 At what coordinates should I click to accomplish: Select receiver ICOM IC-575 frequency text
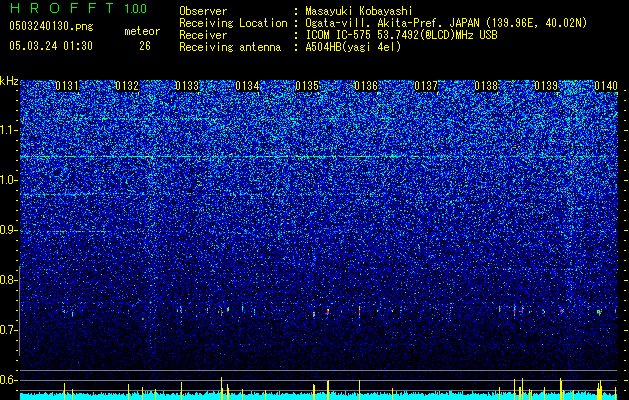(401, 35)
